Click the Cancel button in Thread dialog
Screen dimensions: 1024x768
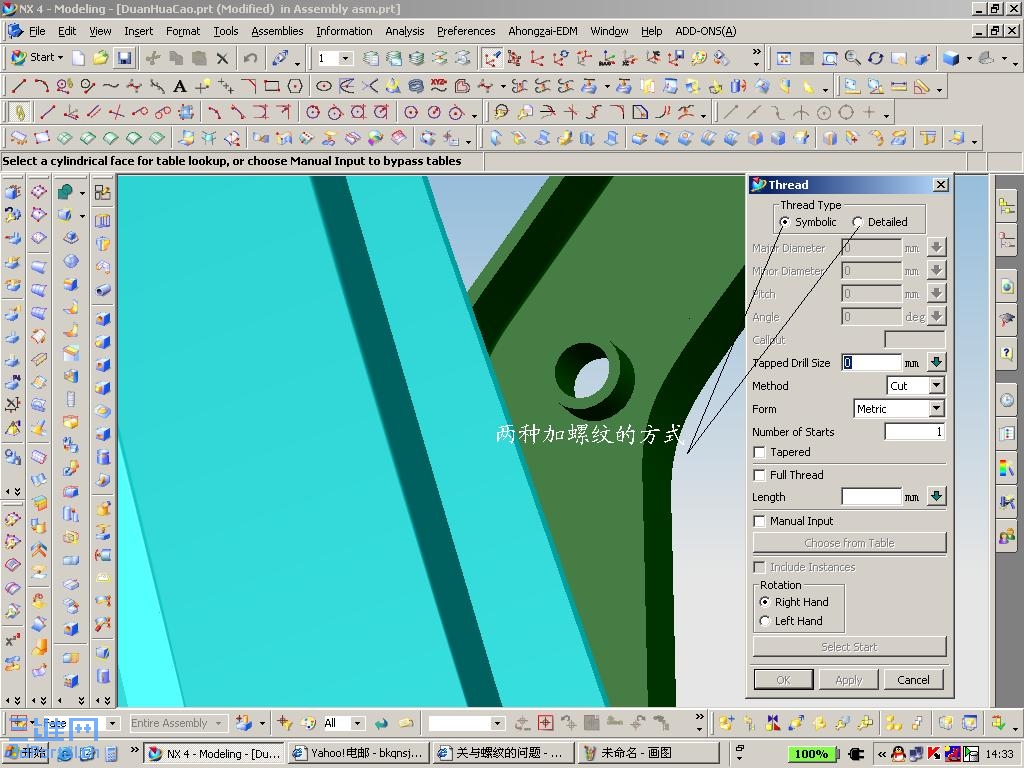pos(913,680)
